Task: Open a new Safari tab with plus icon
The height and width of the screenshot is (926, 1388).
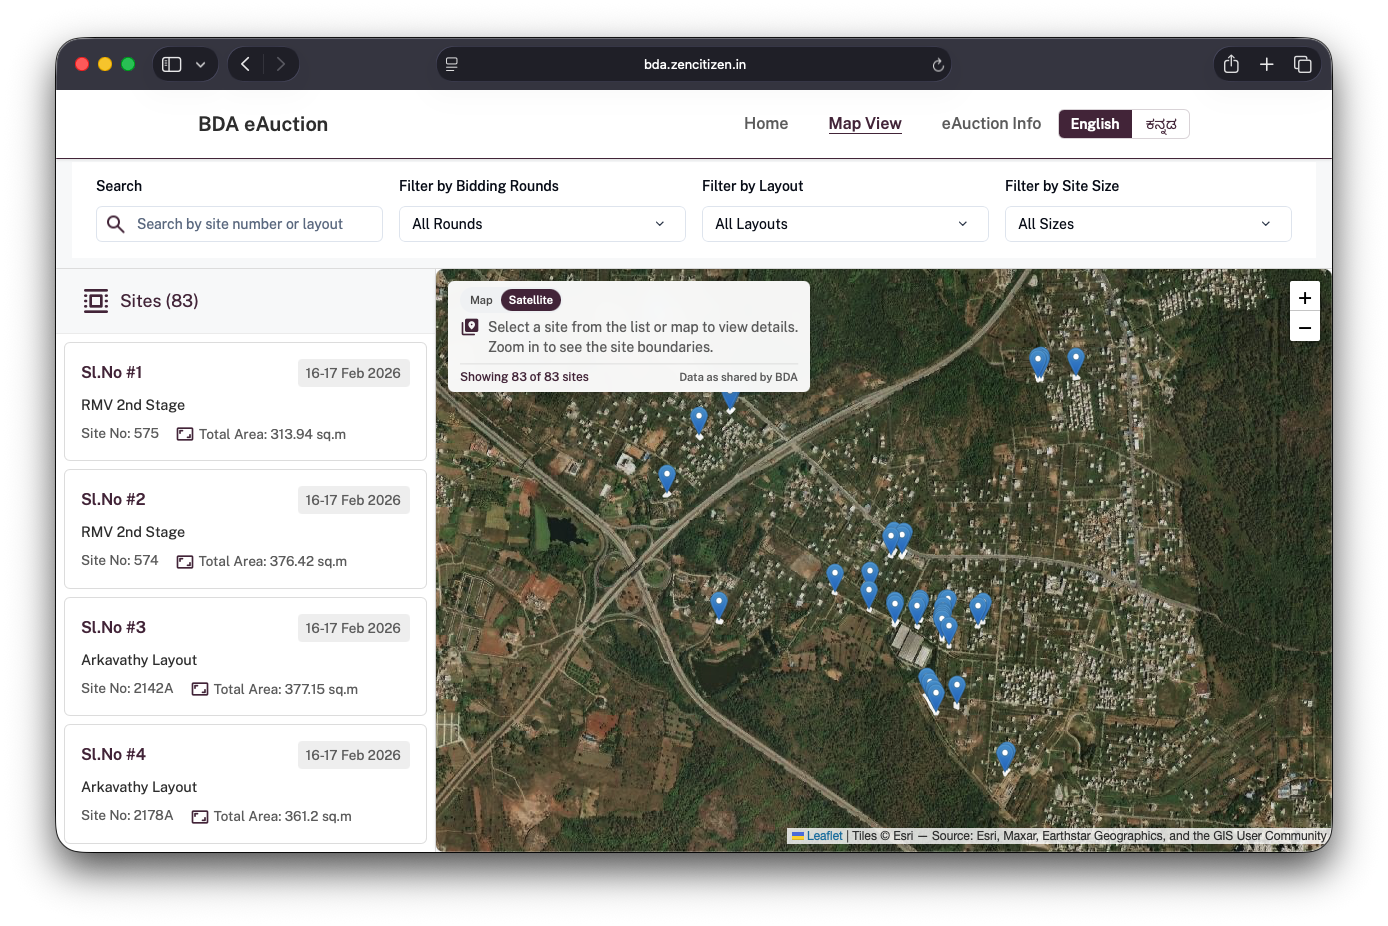Action: coord(1266,64)
